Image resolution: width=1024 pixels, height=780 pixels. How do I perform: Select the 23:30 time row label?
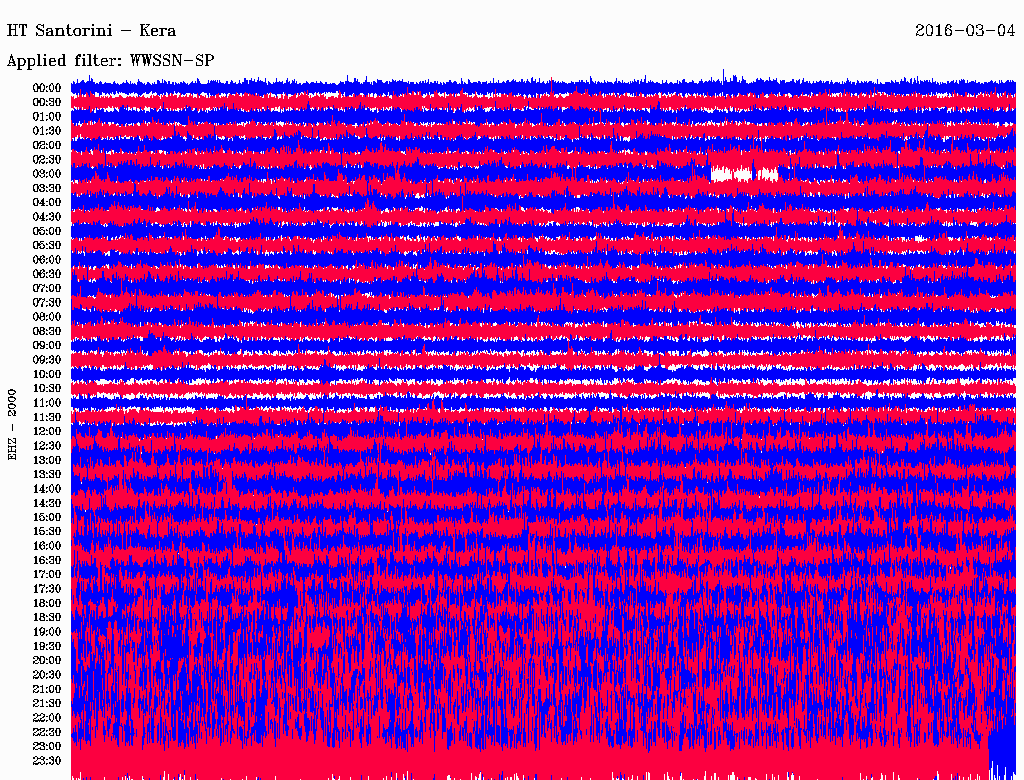[x=47, y=760]
